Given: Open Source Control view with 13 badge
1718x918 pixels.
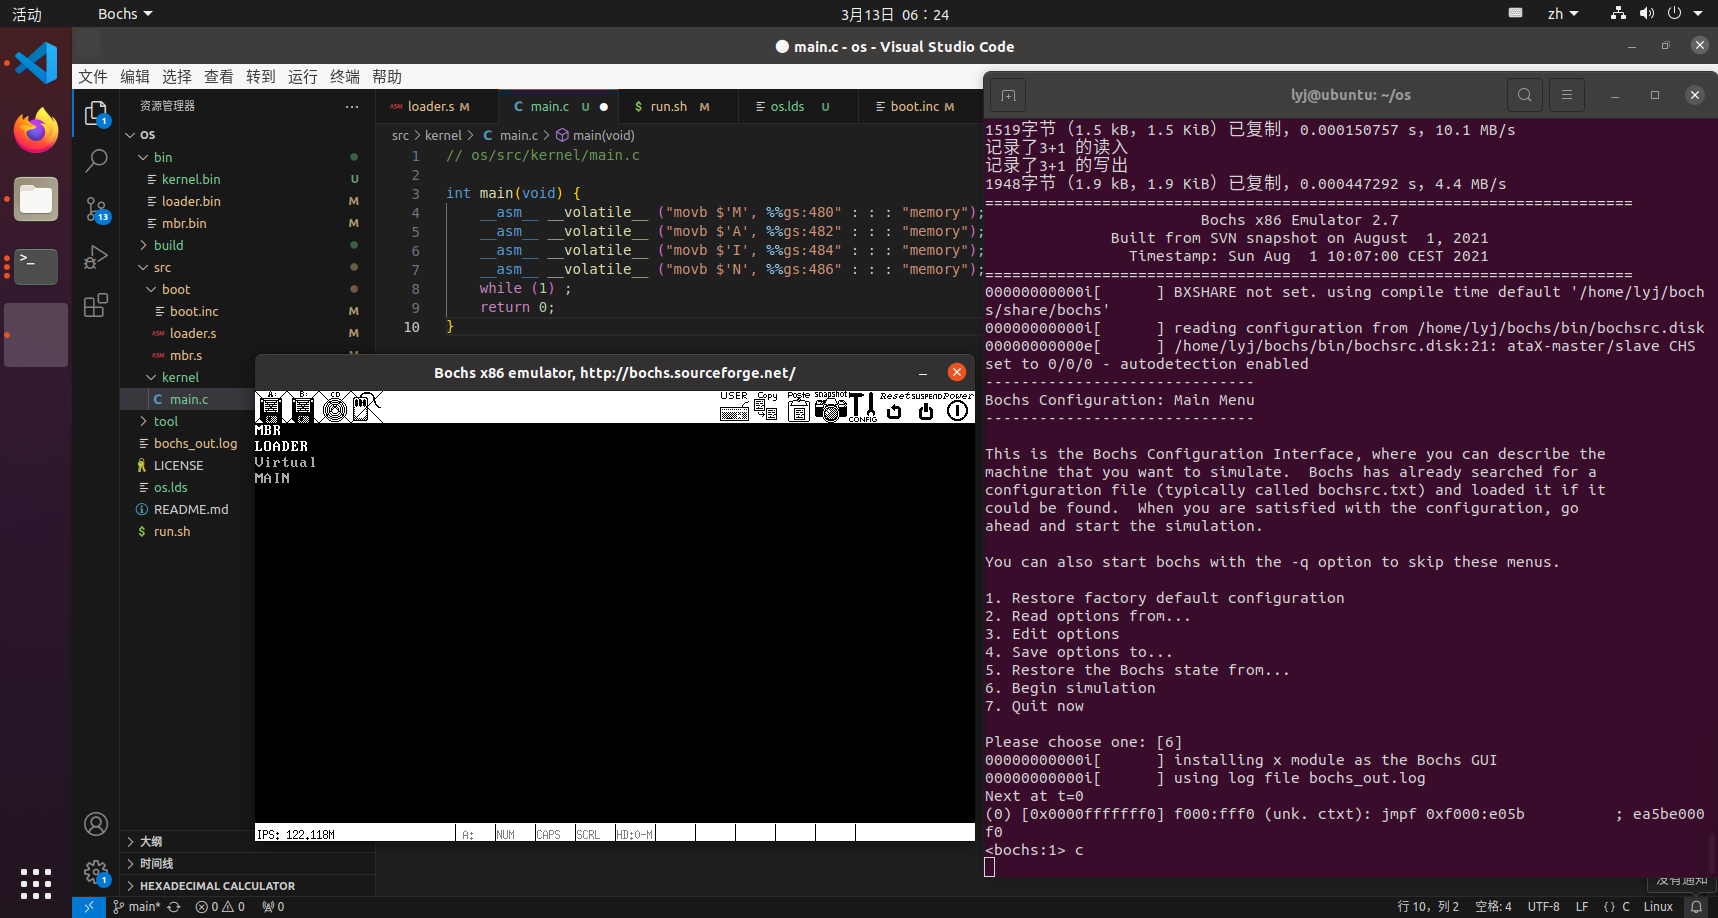Looking at the screenshot, I should click(x=96, y=209).
